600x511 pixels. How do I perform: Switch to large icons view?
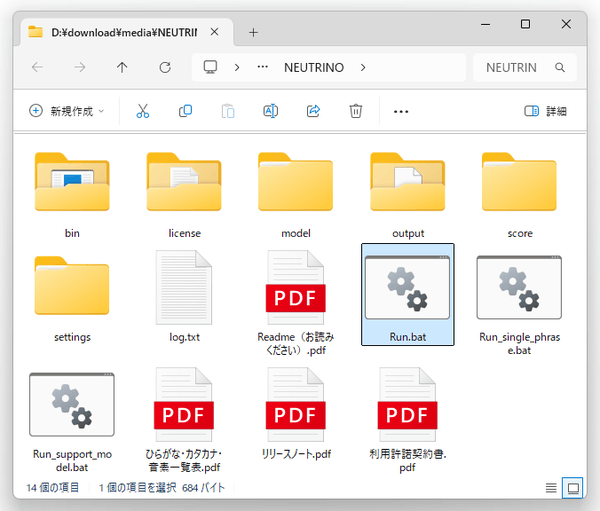click(x=573, y=488)
